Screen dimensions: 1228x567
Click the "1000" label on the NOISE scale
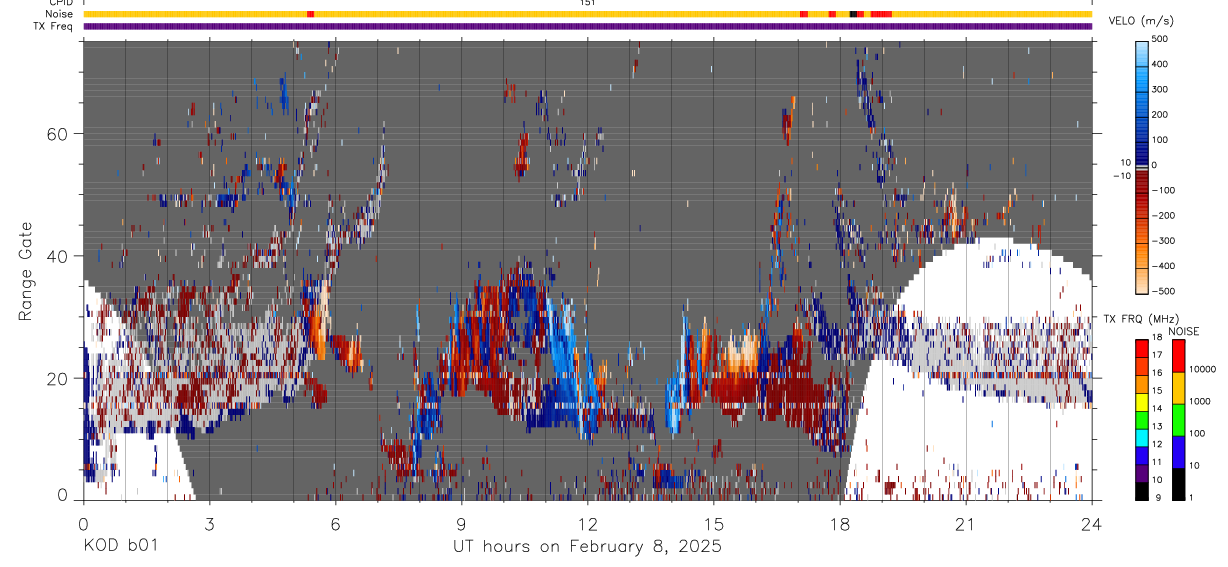pyautogui.click(x=1200, y=401)
